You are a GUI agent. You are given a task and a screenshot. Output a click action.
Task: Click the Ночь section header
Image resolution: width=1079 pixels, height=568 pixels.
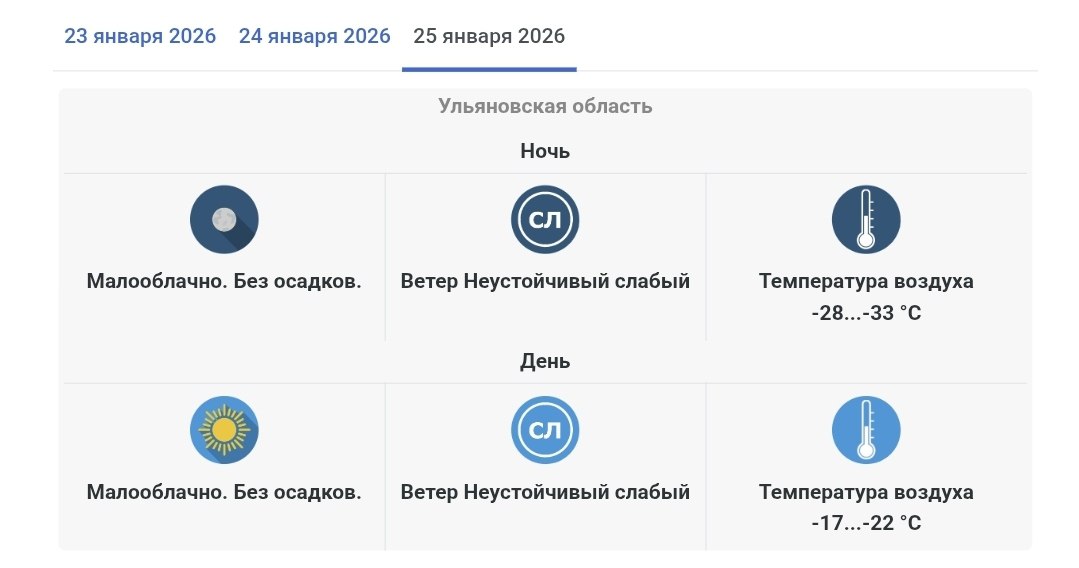(545, 151)
